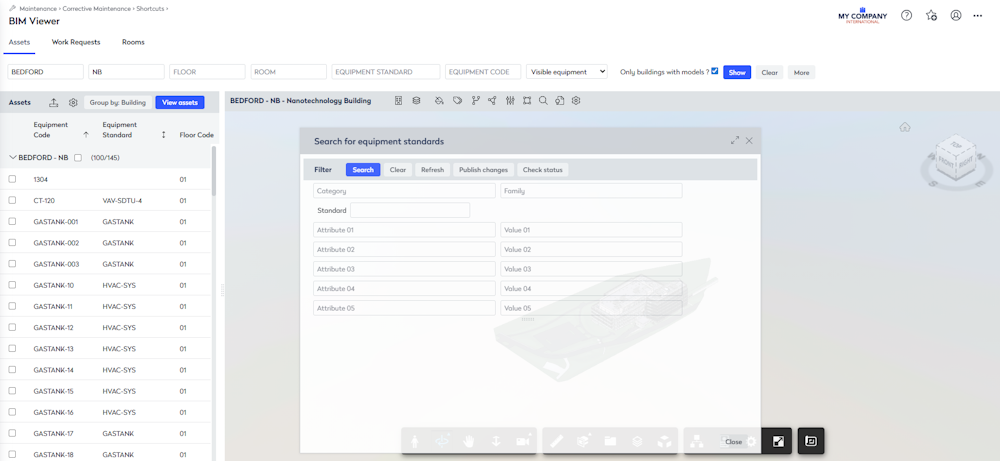Open the user profile icon

(955, 15)
